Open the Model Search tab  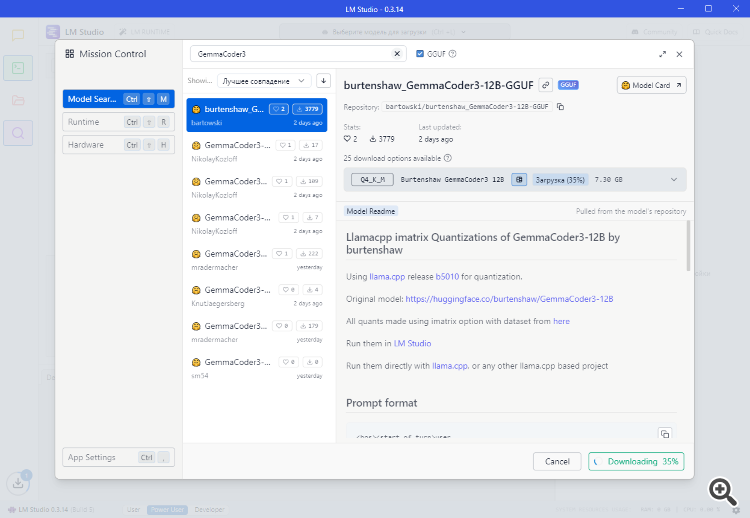(119, 99)
